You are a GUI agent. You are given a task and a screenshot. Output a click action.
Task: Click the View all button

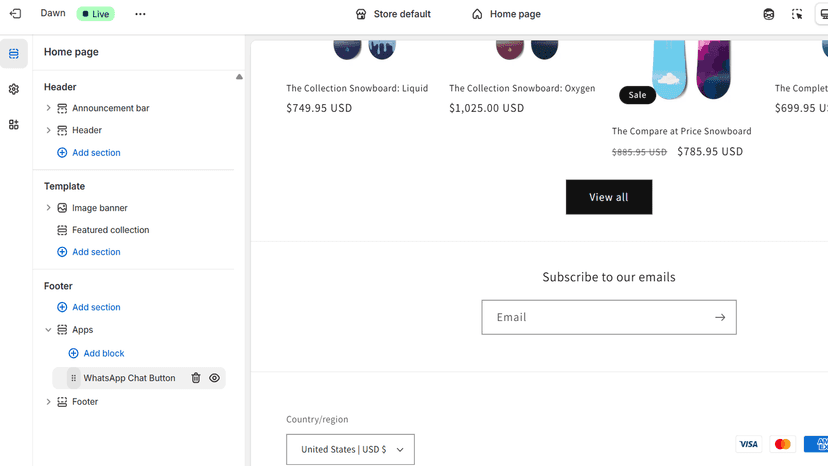(609, 197)
